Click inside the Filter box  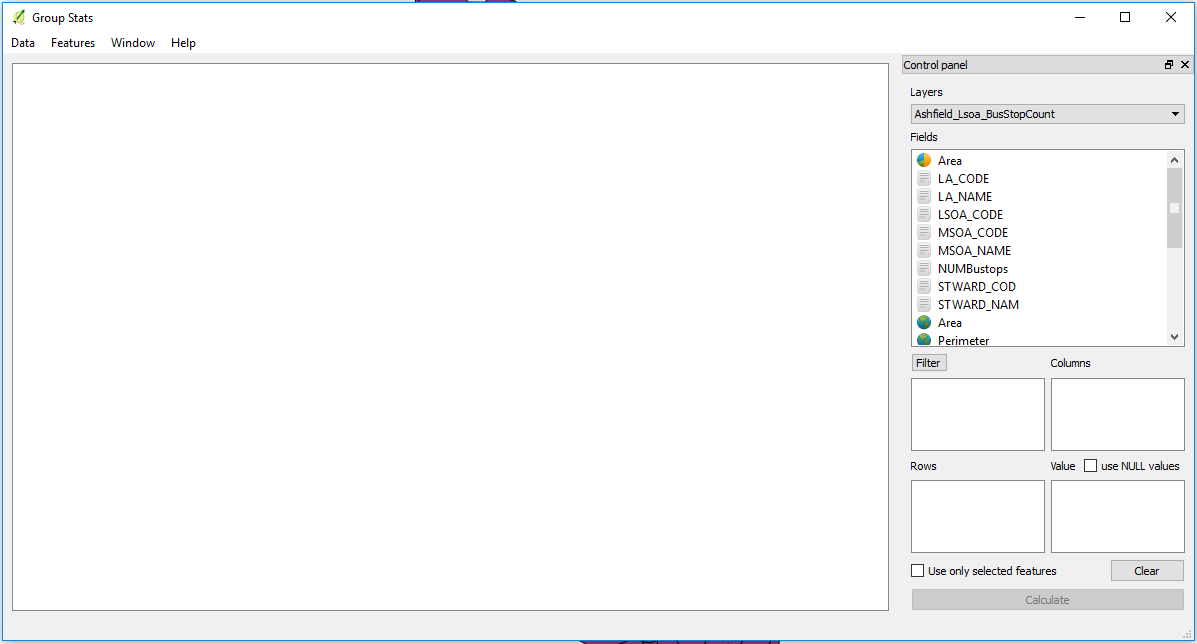point(977,414)
